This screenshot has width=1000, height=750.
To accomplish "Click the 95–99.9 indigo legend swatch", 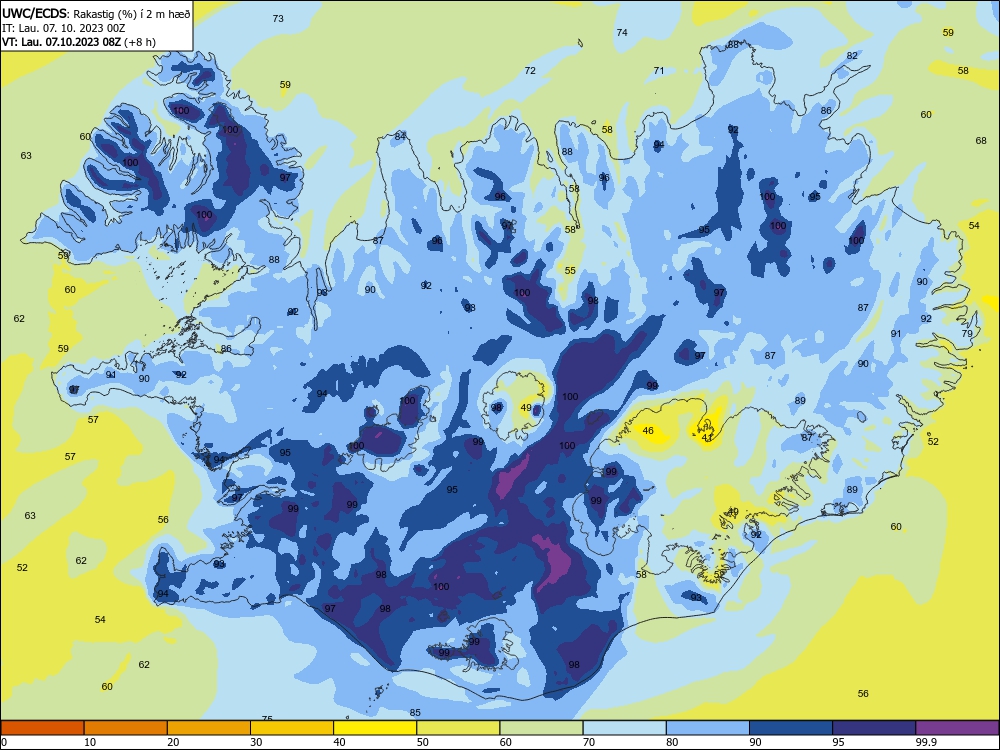I will (x=874, y=728).
